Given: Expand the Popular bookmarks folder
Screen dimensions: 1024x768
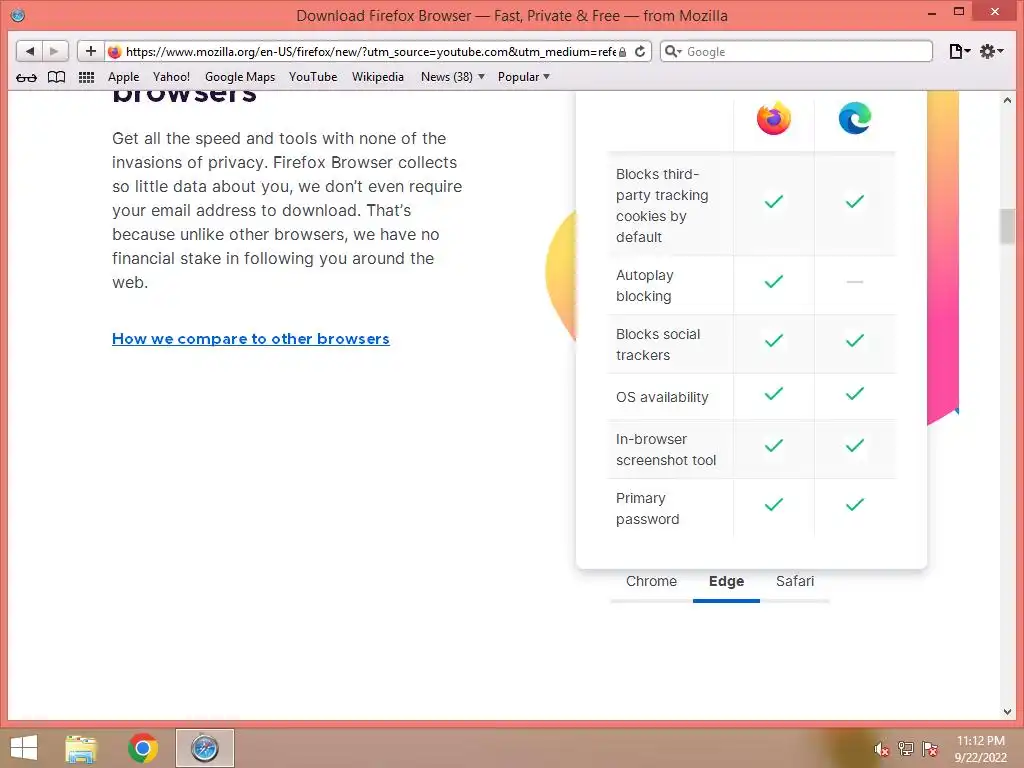Looking at the screenshot, I should pos(524,77).
